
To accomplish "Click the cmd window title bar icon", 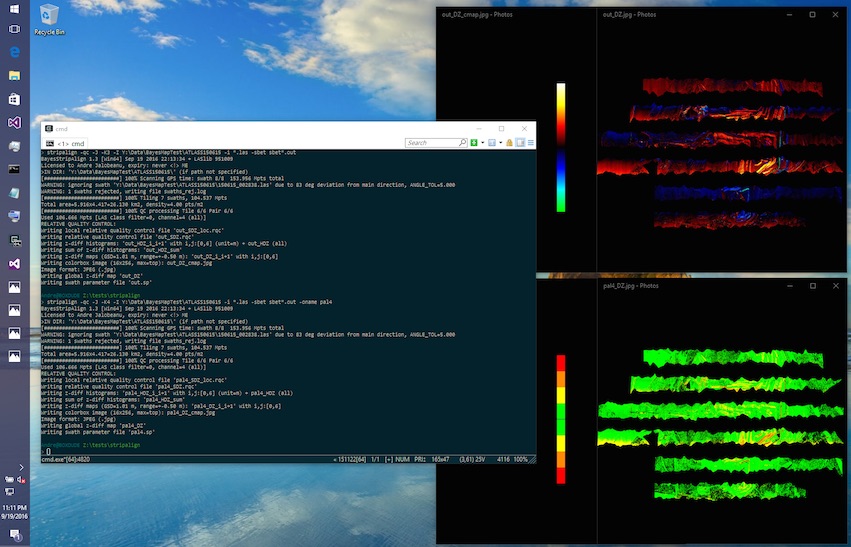I will (x=49, y=129).
